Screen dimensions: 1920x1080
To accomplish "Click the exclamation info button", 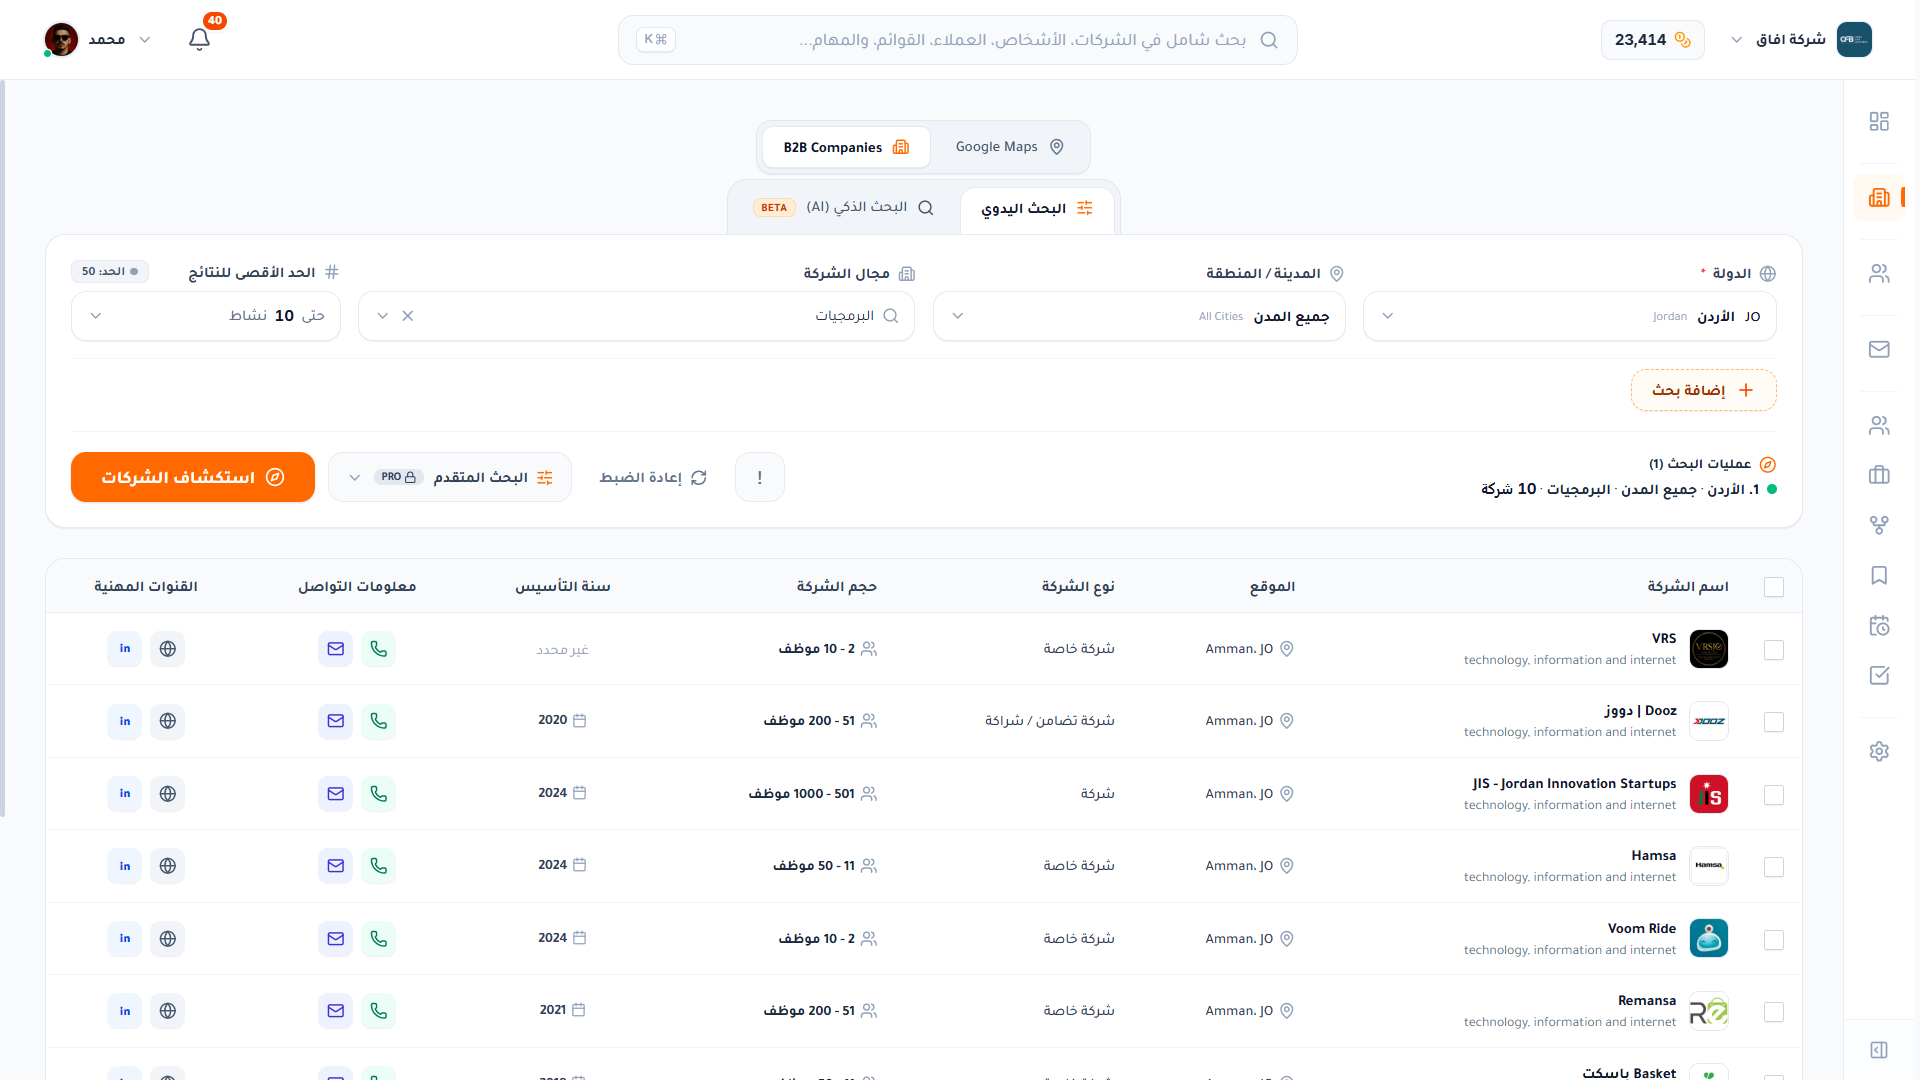I will [x=760, y=477].
